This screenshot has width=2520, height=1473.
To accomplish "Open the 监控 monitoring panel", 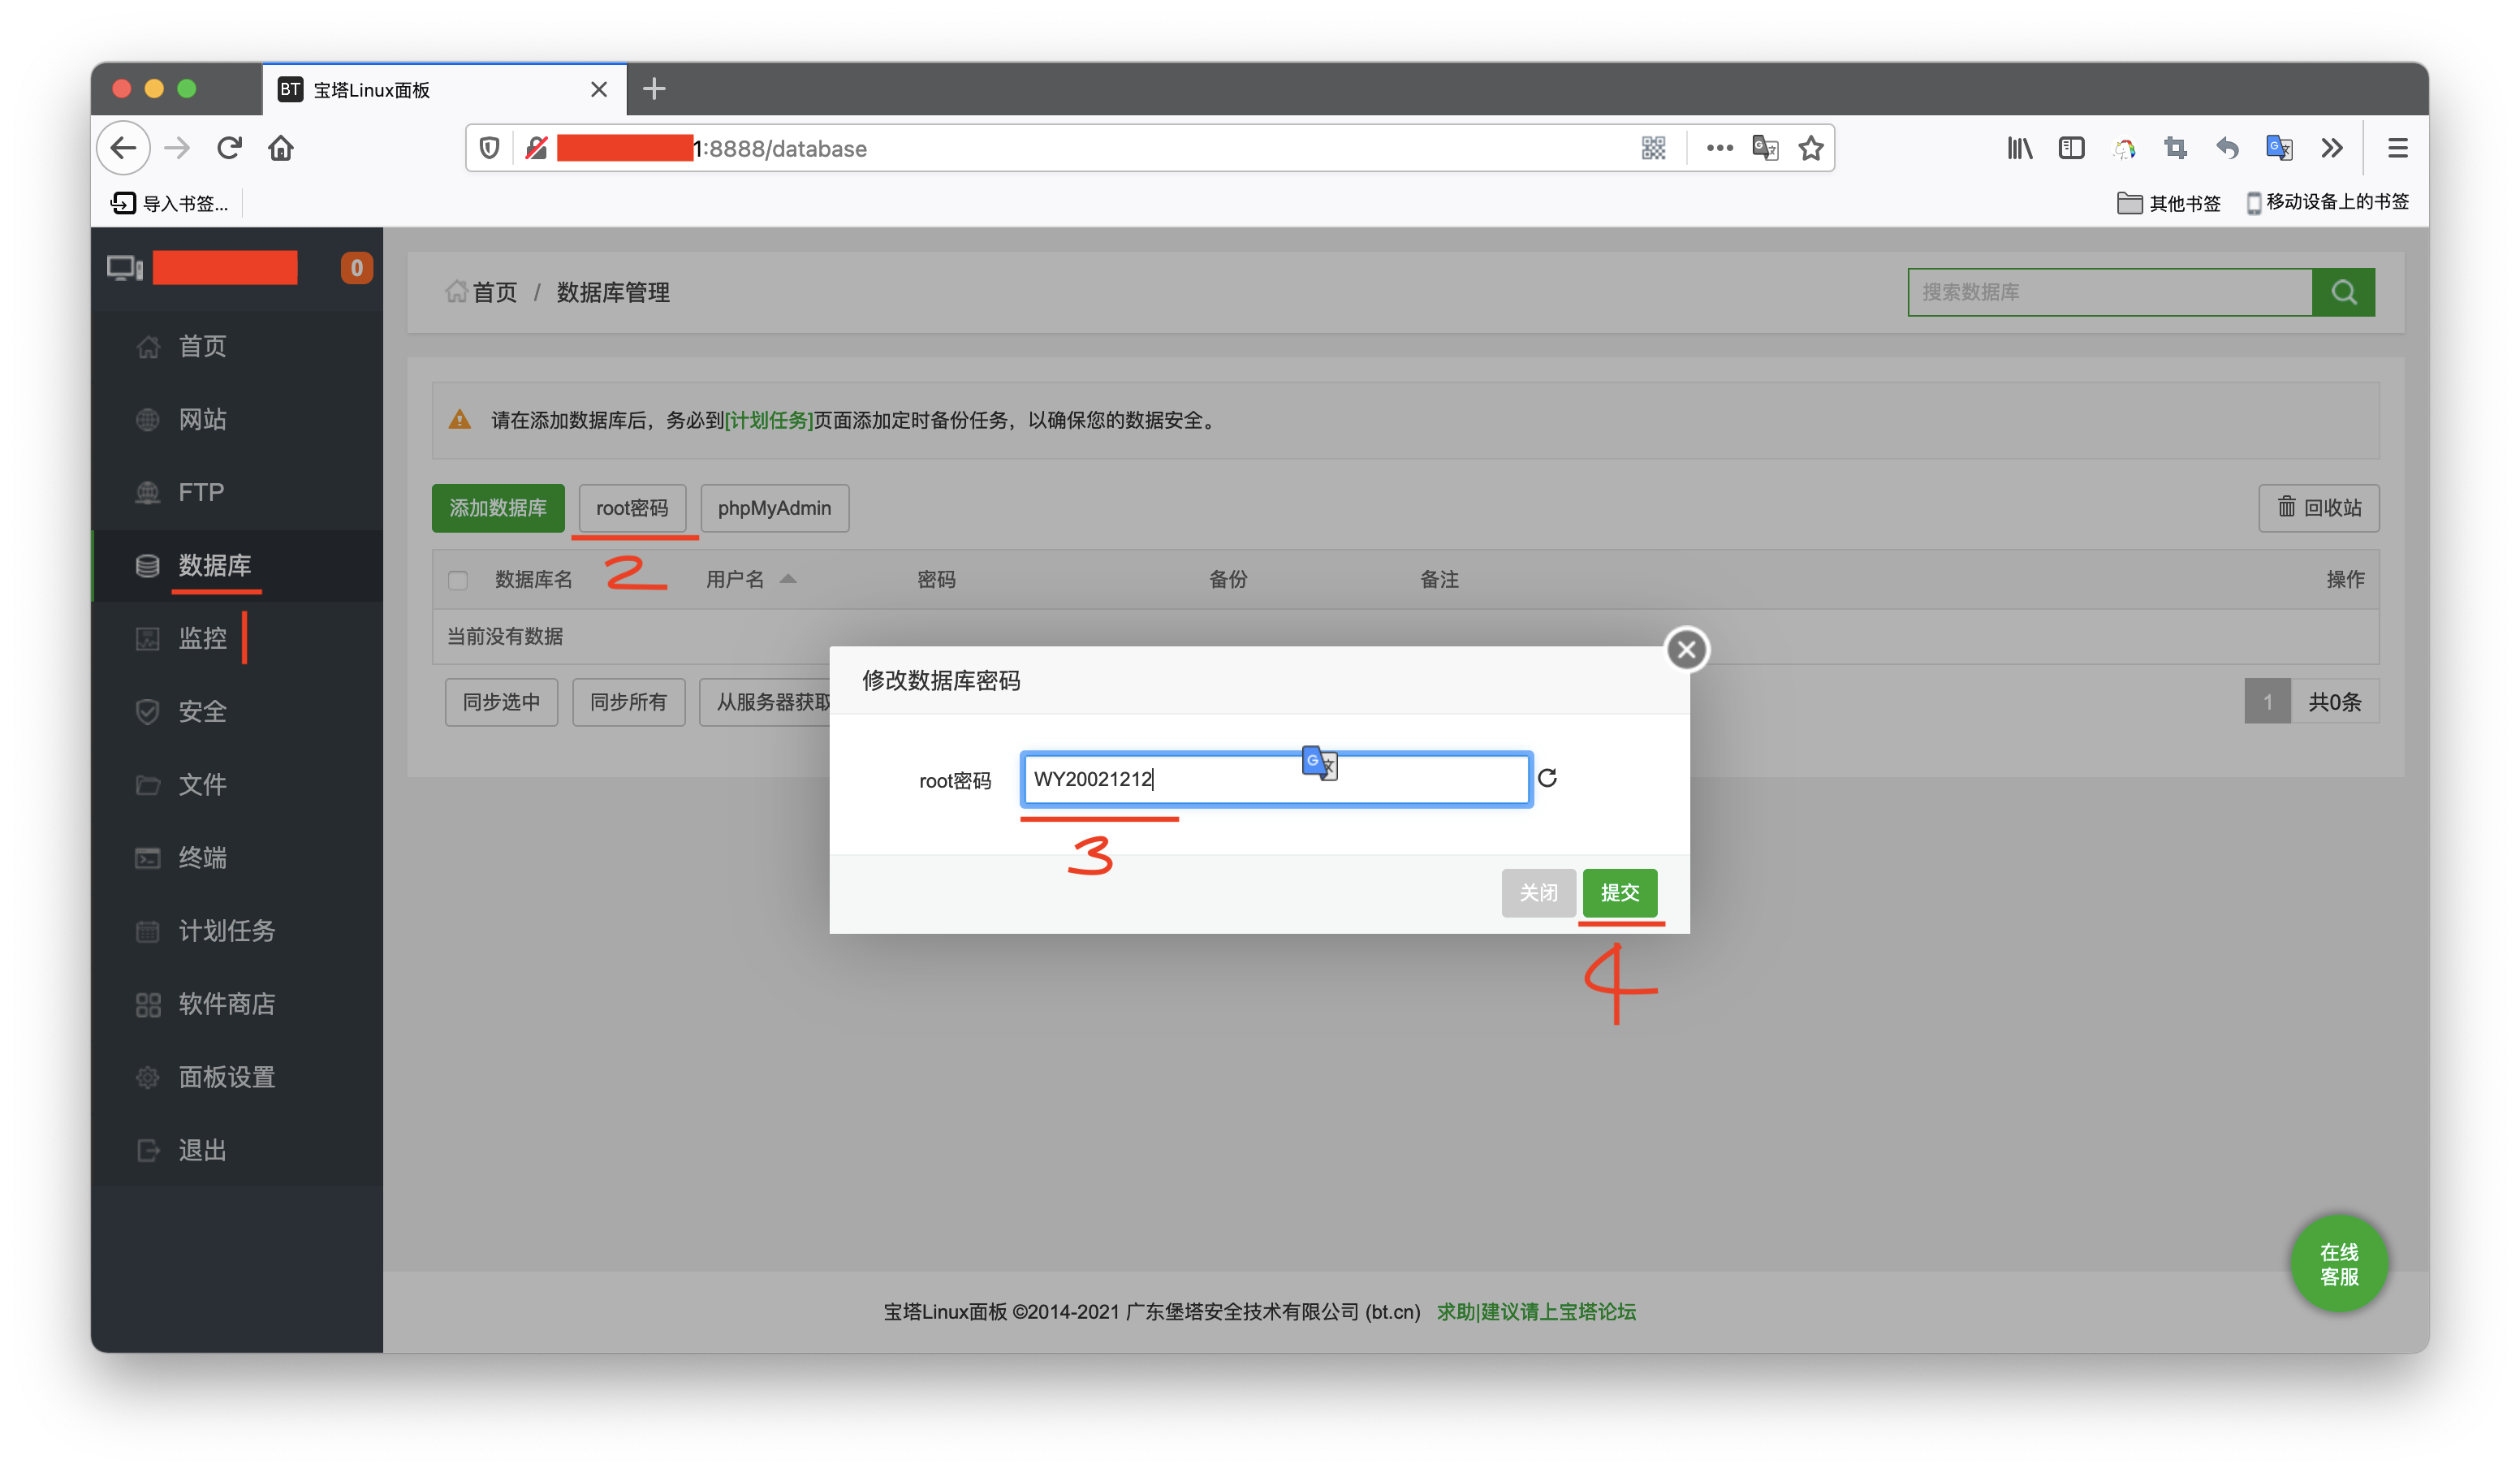I will pos(203,638).
